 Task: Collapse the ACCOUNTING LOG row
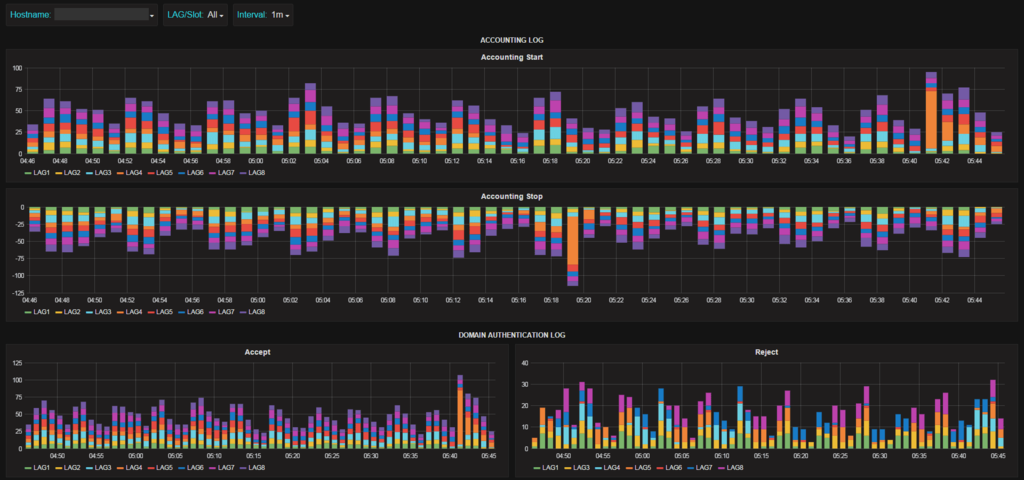511,40
